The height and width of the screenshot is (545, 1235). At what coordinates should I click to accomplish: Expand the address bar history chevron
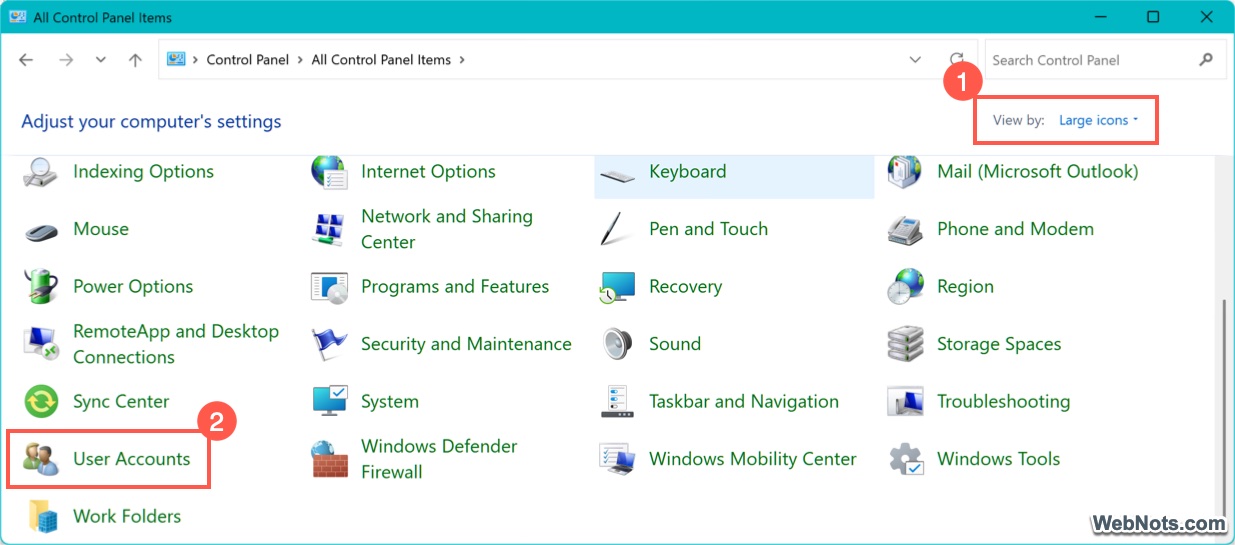tap(915, 60)
